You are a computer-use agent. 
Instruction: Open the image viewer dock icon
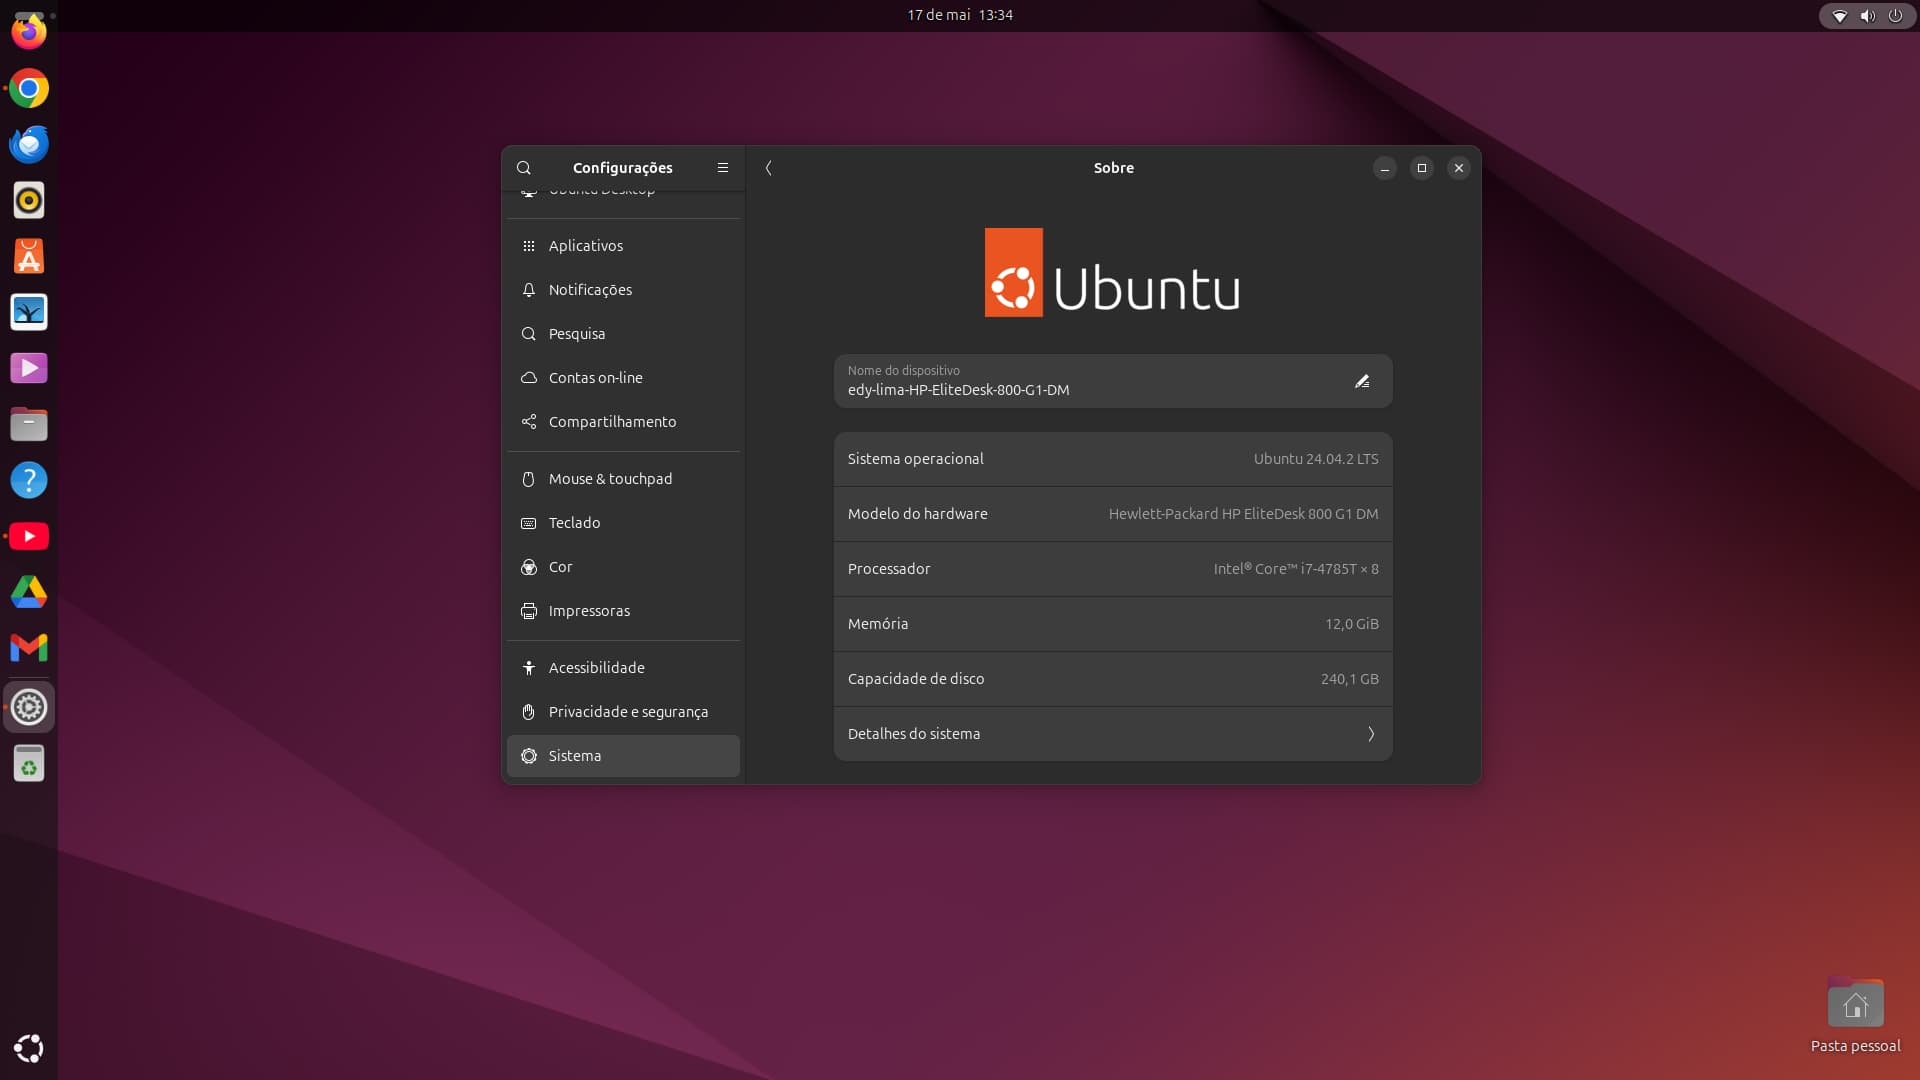(x=29, y=313)
